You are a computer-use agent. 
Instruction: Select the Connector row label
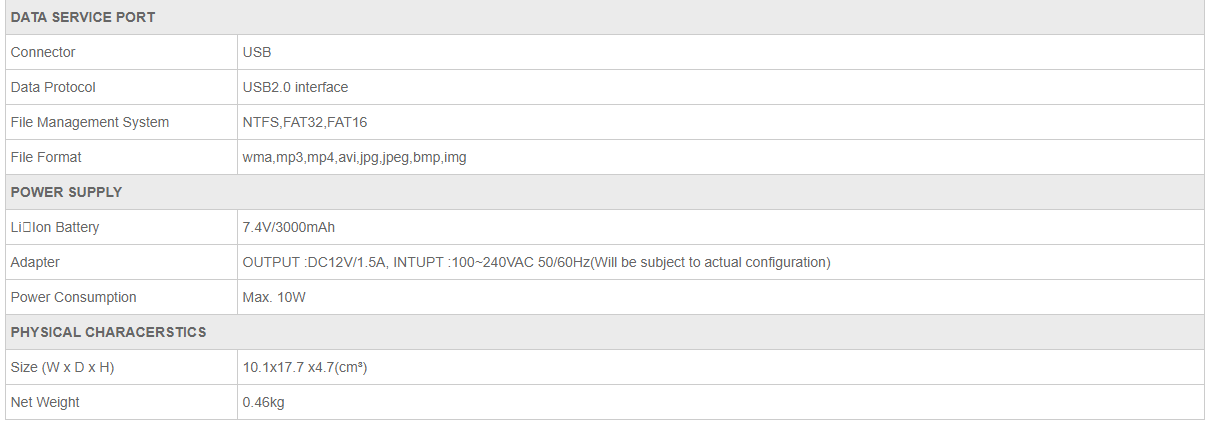tap(43, 52)
